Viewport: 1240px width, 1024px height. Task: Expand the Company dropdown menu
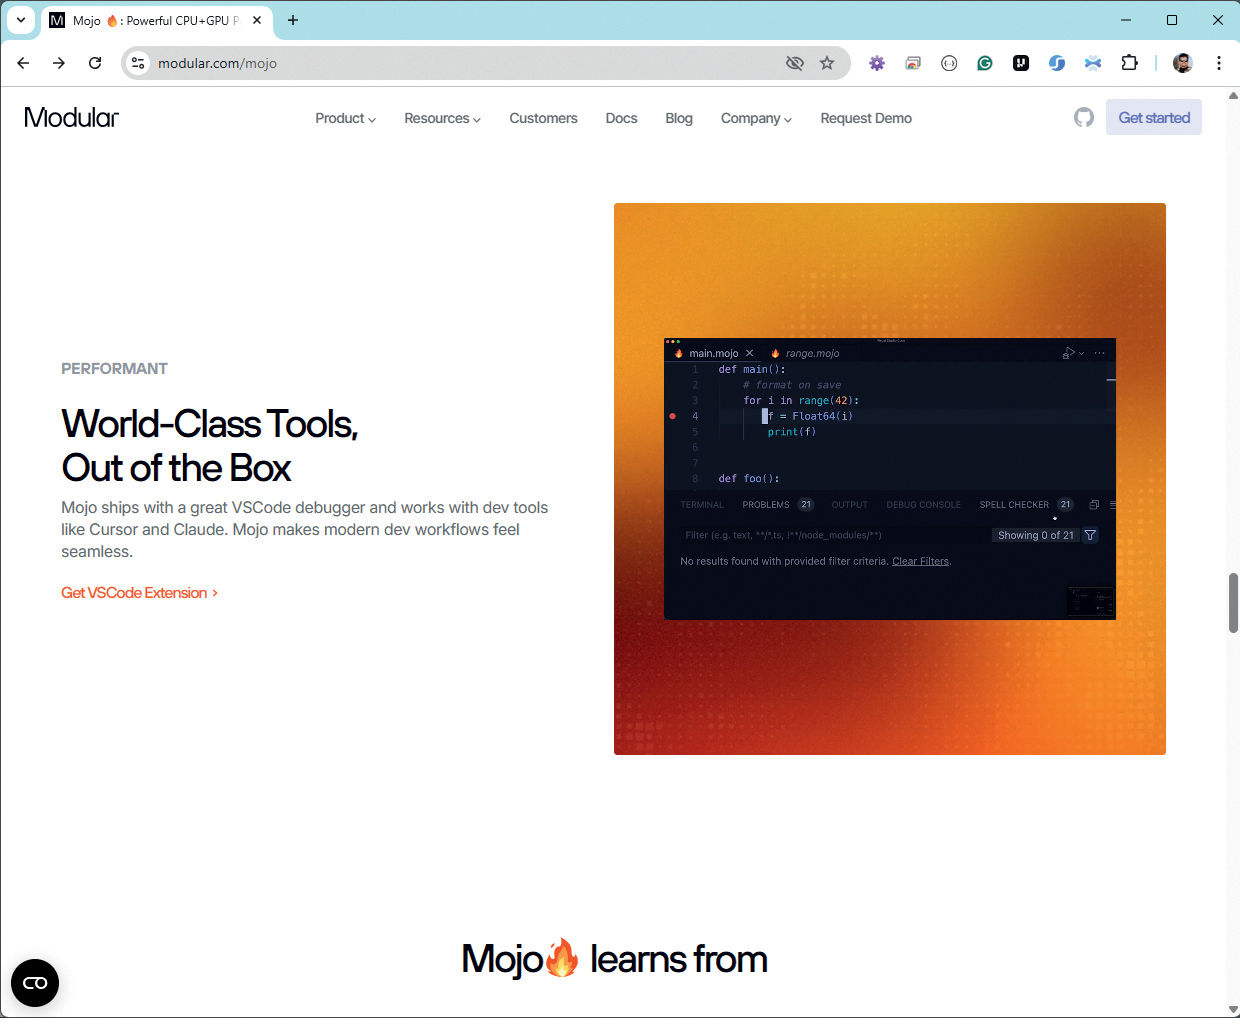click(755, 118)
